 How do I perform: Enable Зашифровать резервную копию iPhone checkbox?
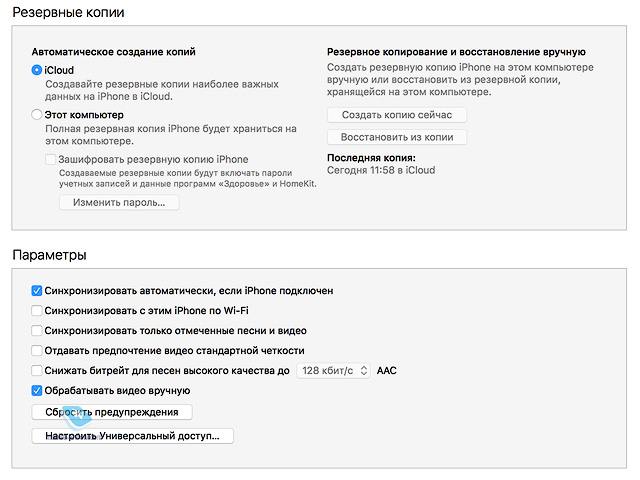(51, 159)
